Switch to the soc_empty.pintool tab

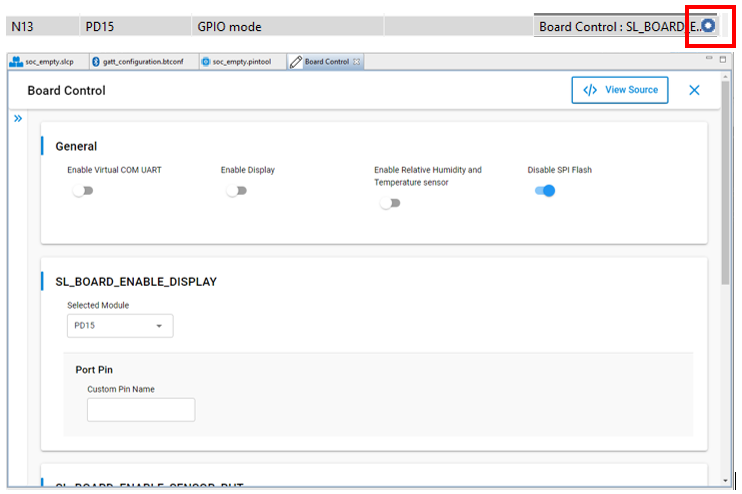(242, 62)
